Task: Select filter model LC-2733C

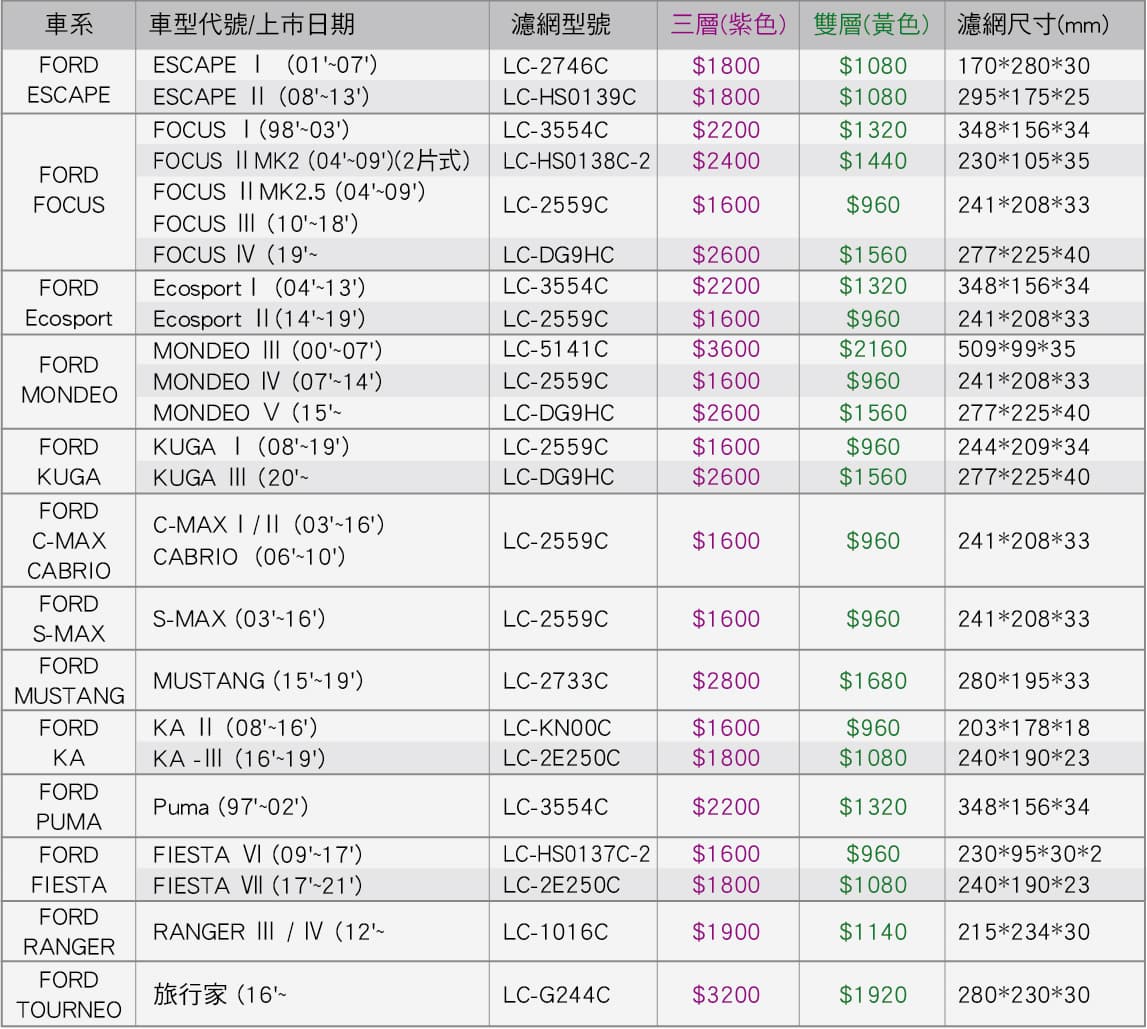Action: coord(555,681)
